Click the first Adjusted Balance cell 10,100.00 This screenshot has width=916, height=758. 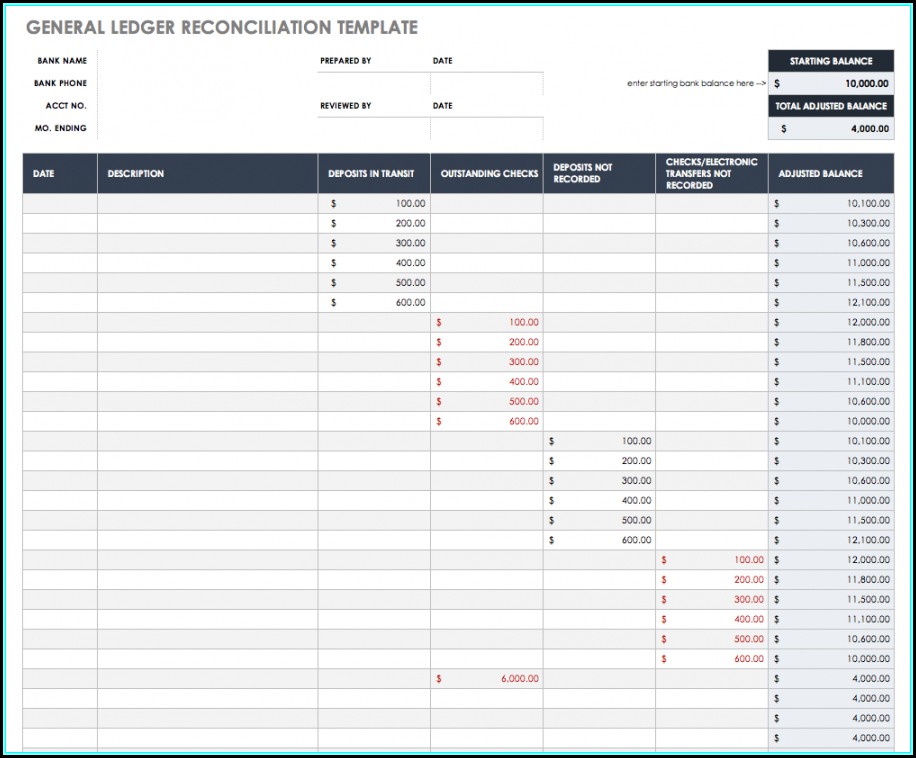(830, 204)
